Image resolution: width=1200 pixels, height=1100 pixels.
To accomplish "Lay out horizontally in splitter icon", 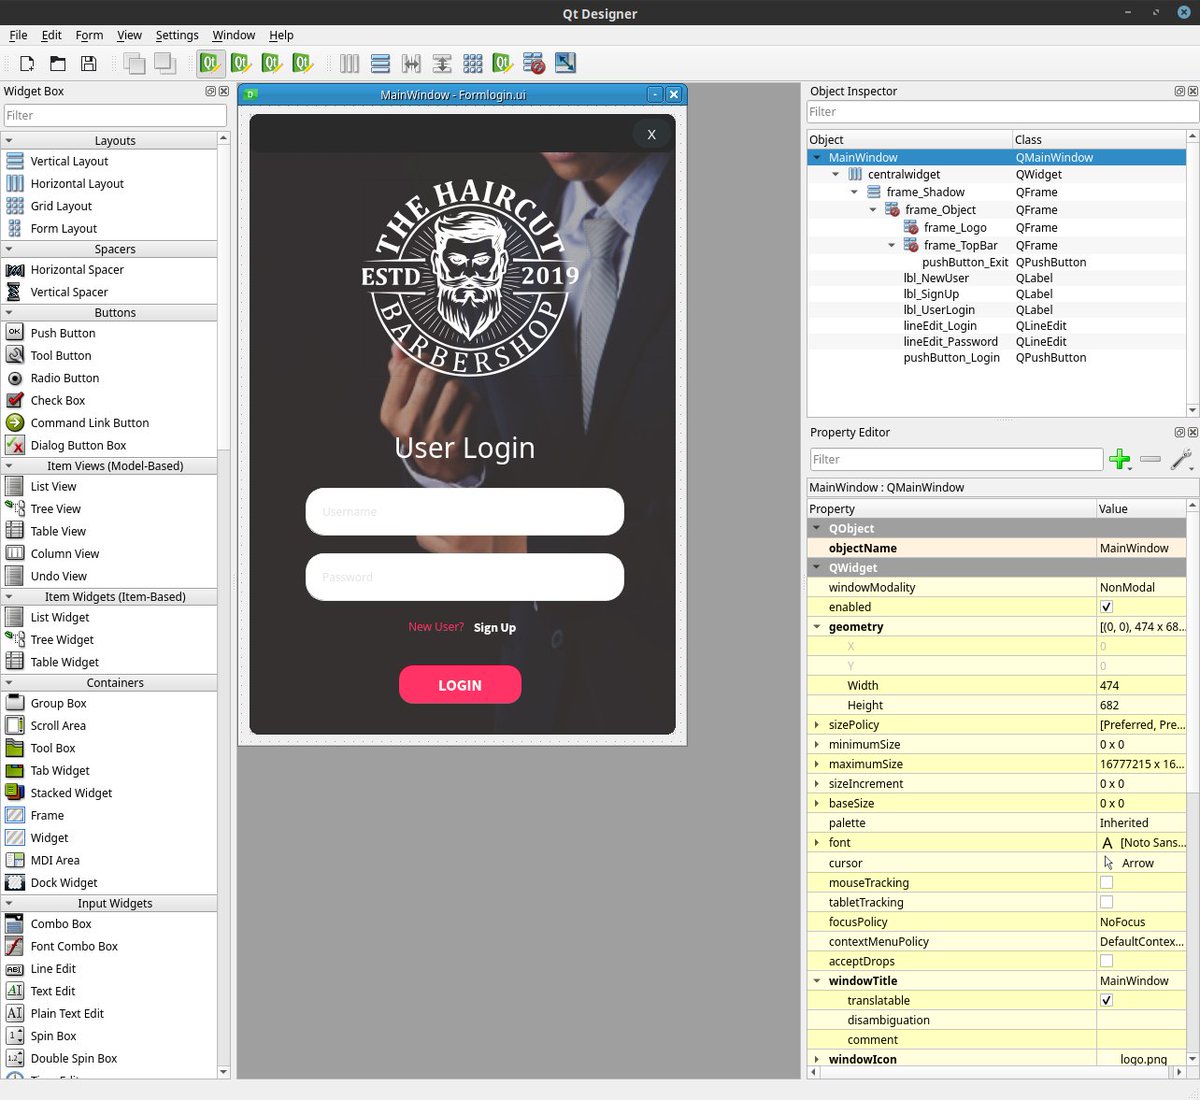I will [x=411, y=64].
